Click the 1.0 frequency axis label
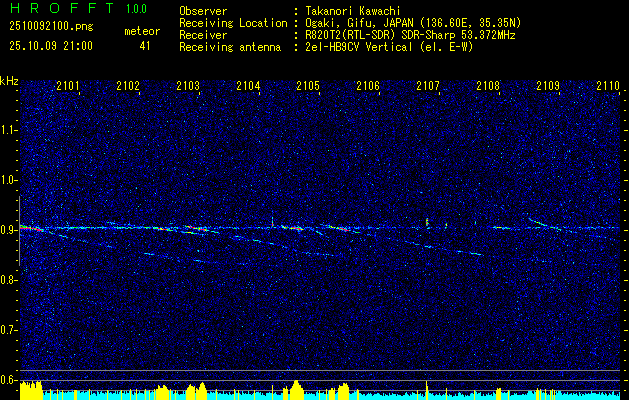This screenshot has width=629, height=400. [9, 180]
